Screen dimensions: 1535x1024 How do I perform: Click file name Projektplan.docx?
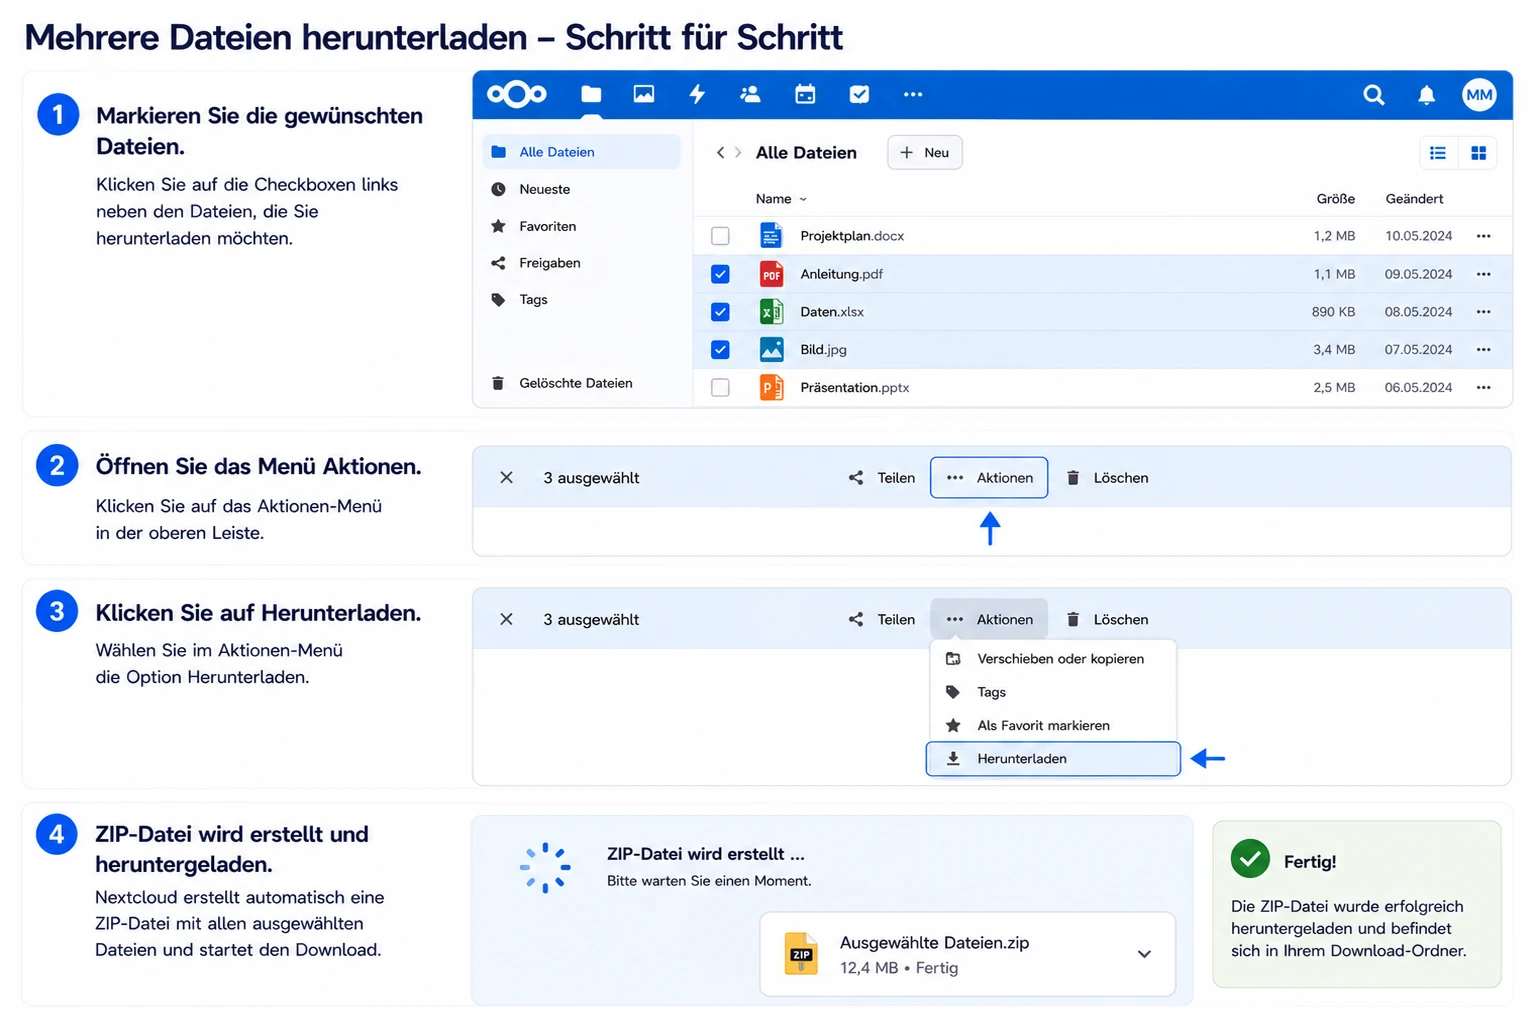pyautogui.click(x=852, y=236)
